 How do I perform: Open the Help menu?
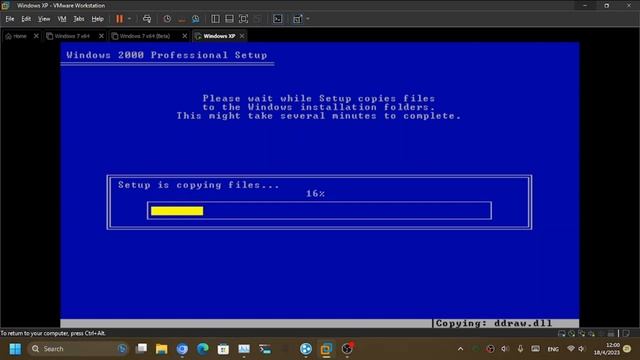point(97,19)
